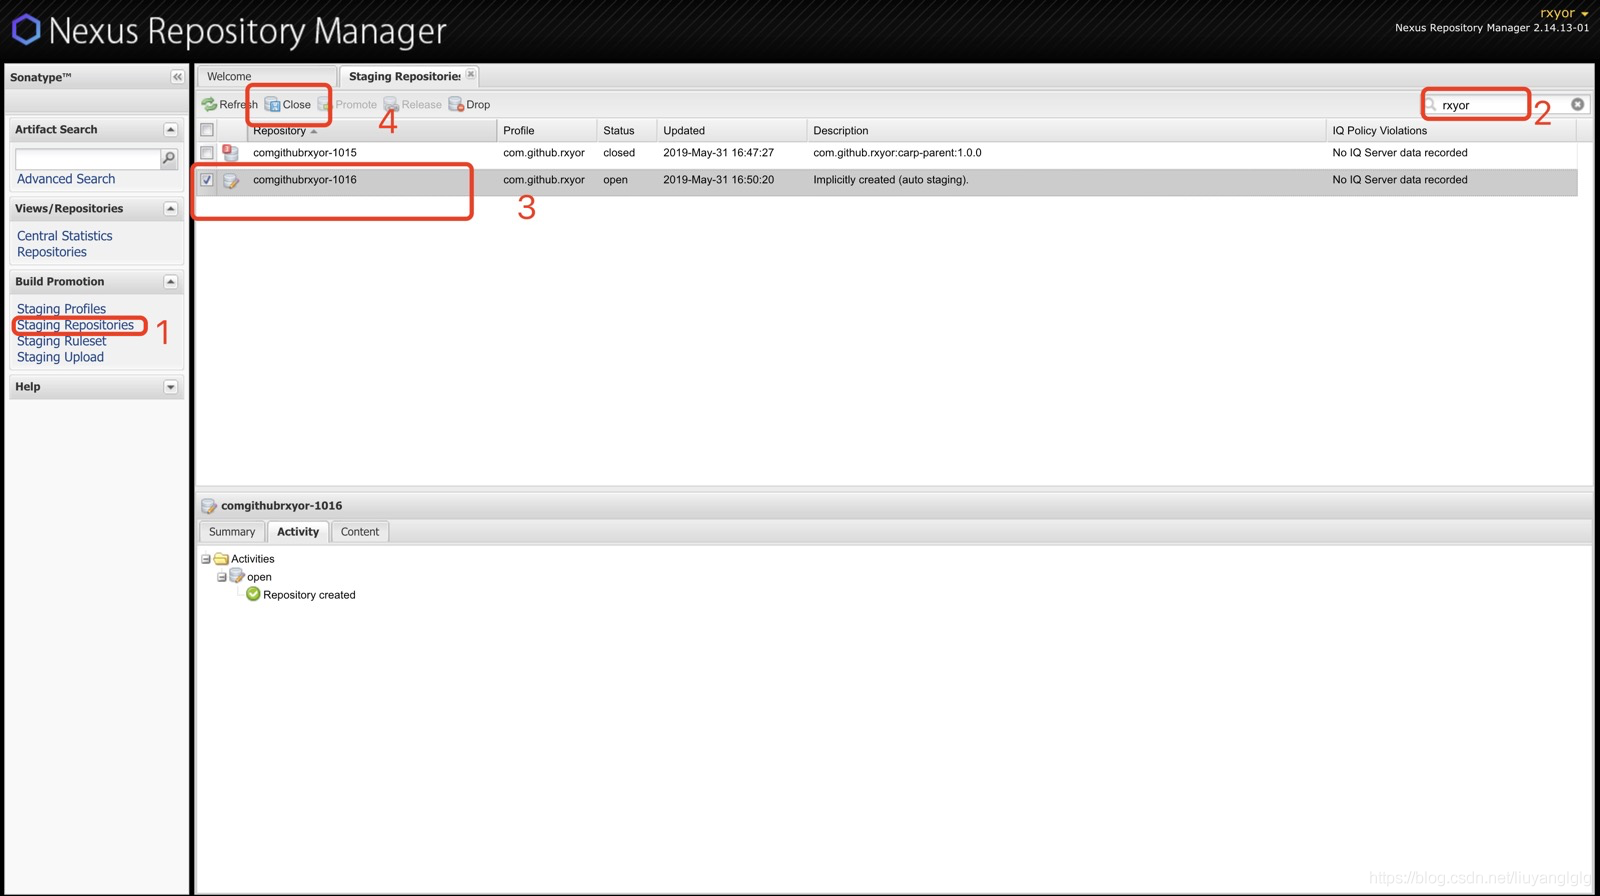The width and height of the screenshot is (1600, 896).
Task: Open the Content tab
Action: pos(360,532)
